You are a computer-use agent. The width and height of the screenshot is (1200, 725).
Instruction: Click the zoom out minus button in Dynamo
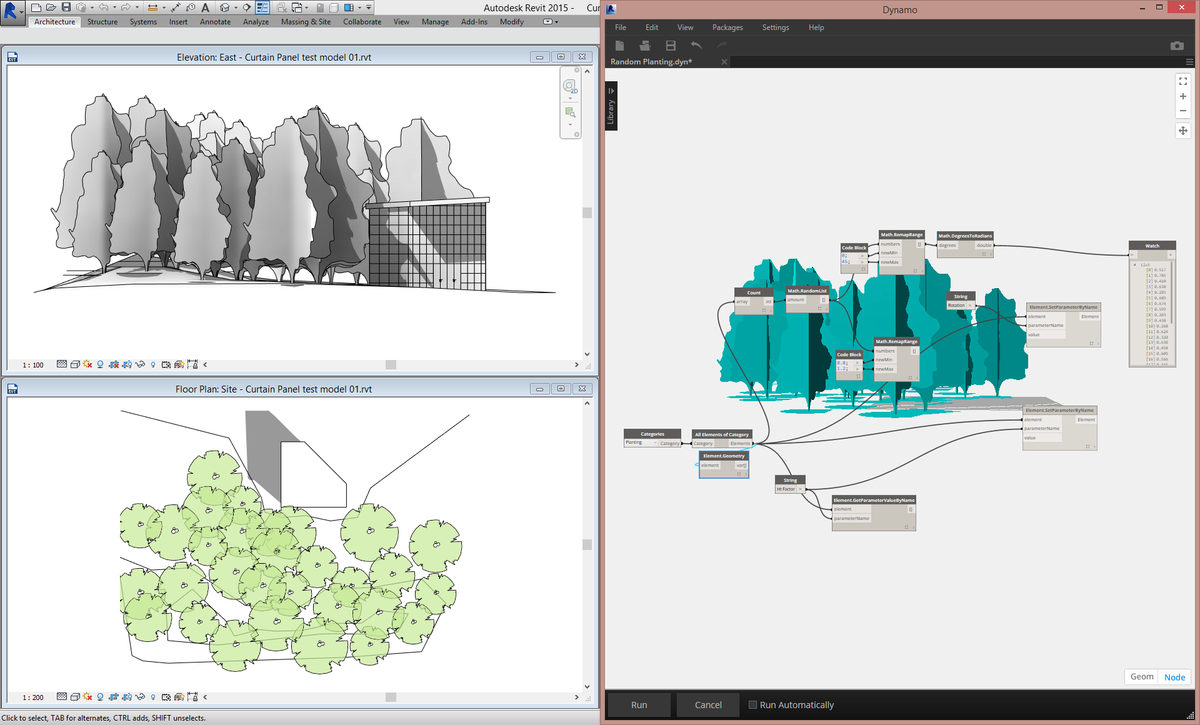[1183, 111]
